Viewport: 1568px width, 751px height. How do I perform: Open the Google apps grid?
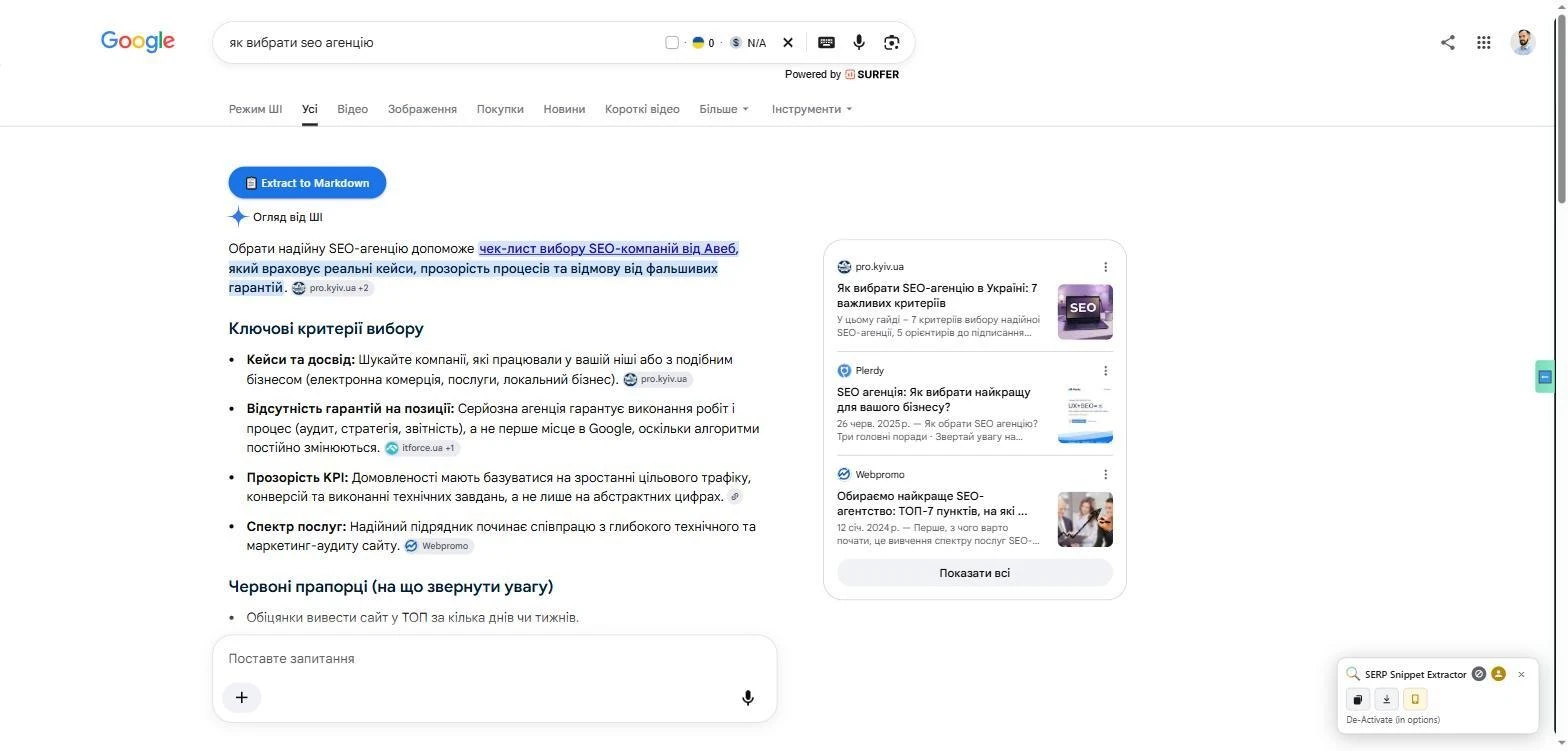[1484, 42]
